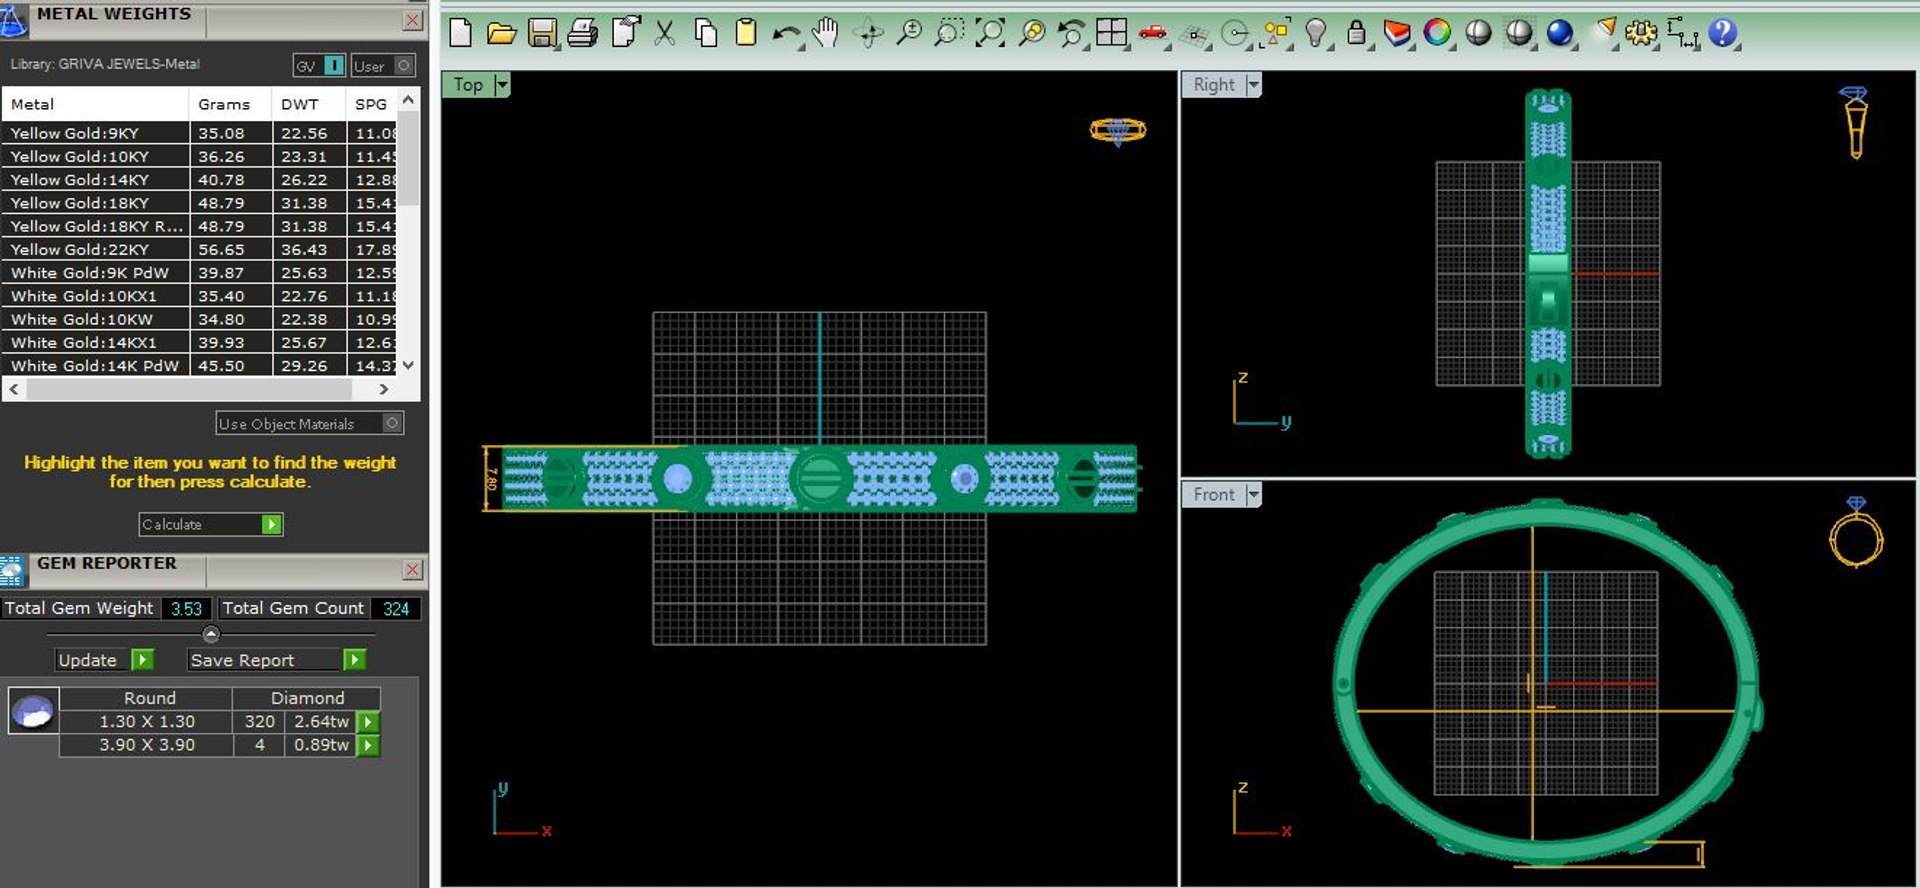Open the four-viewport layout icon

[1111, 33]
